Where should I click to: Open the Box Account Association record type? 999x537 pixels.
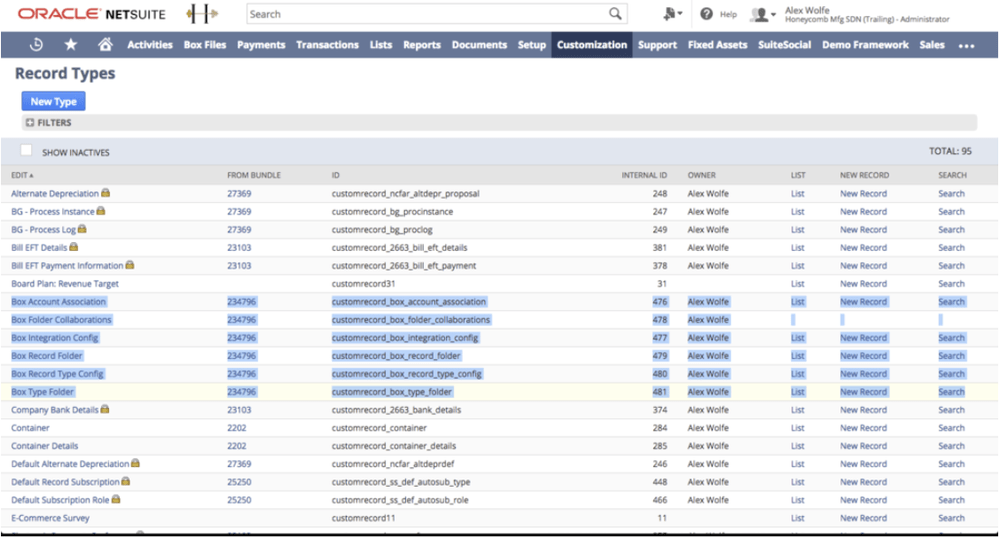click(x=59, y=301)
